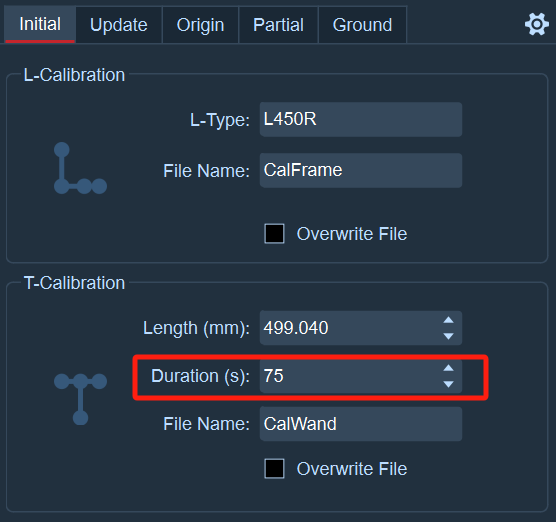
Task: Click the CalFrame file name field
Action: click(361, 170)
